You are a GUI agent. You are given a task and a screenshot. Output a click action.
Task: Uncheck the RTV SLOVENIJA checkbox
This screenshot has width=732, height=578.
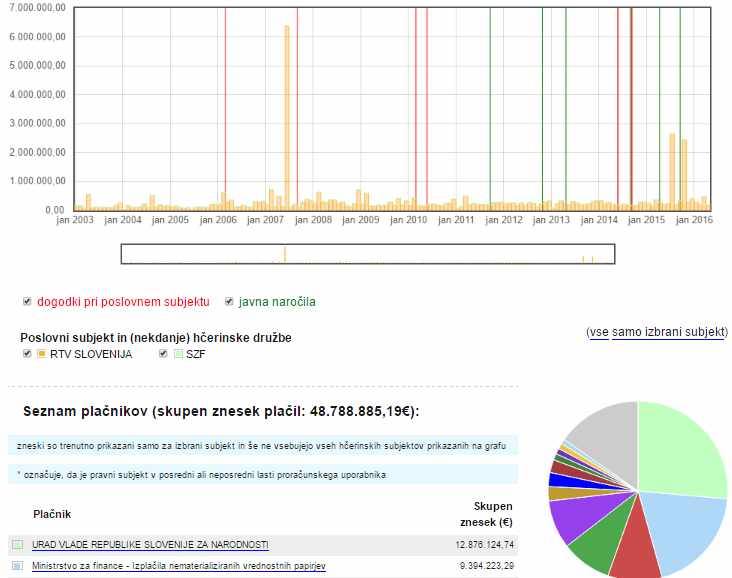(x=26, y=354)
